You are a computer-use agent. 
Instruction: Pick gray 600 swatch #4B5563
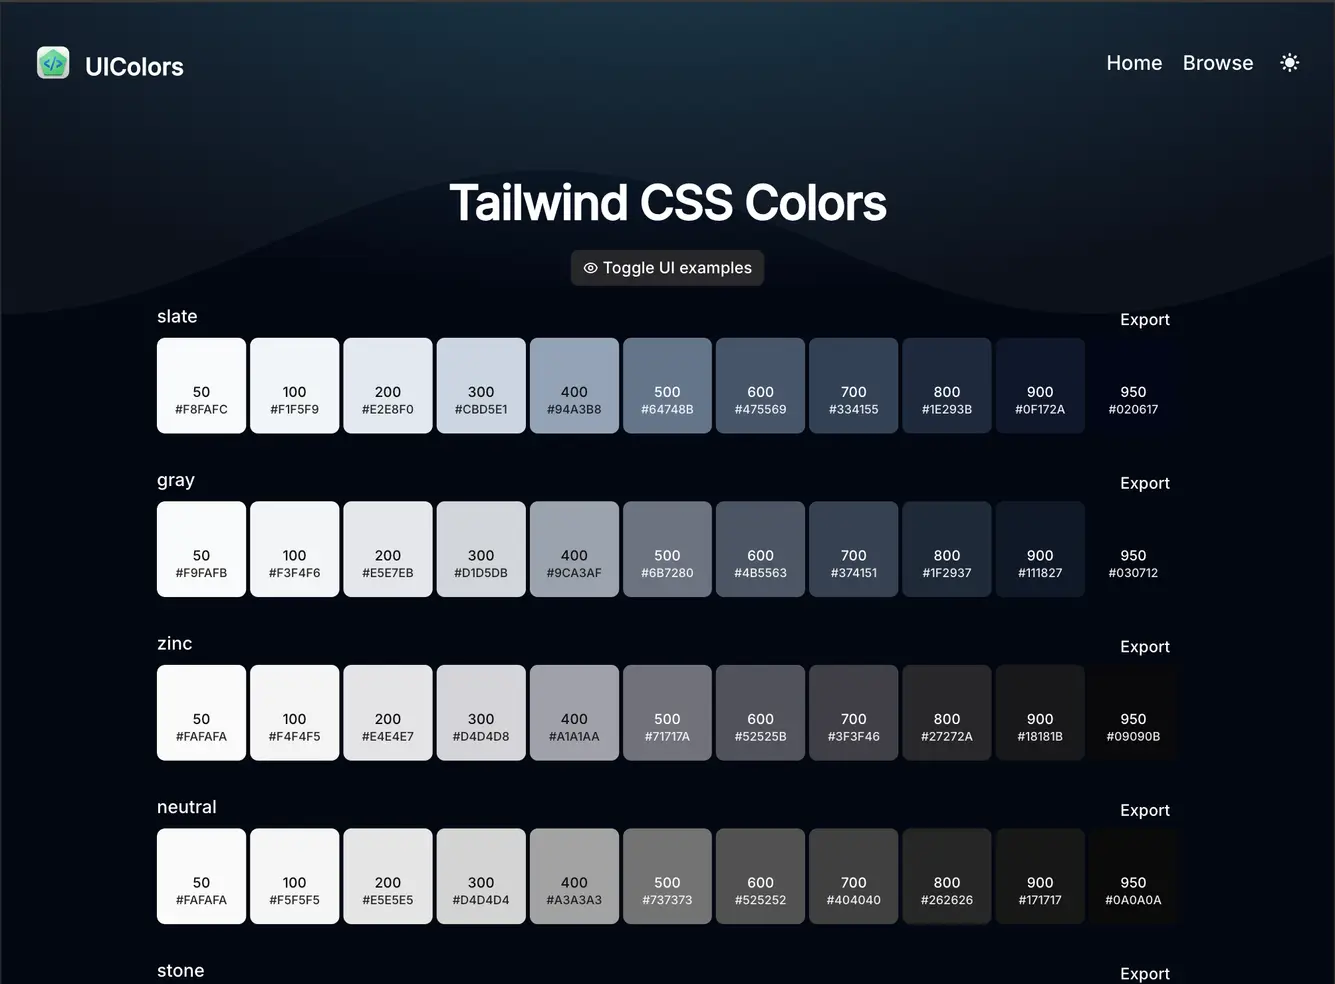760,549
